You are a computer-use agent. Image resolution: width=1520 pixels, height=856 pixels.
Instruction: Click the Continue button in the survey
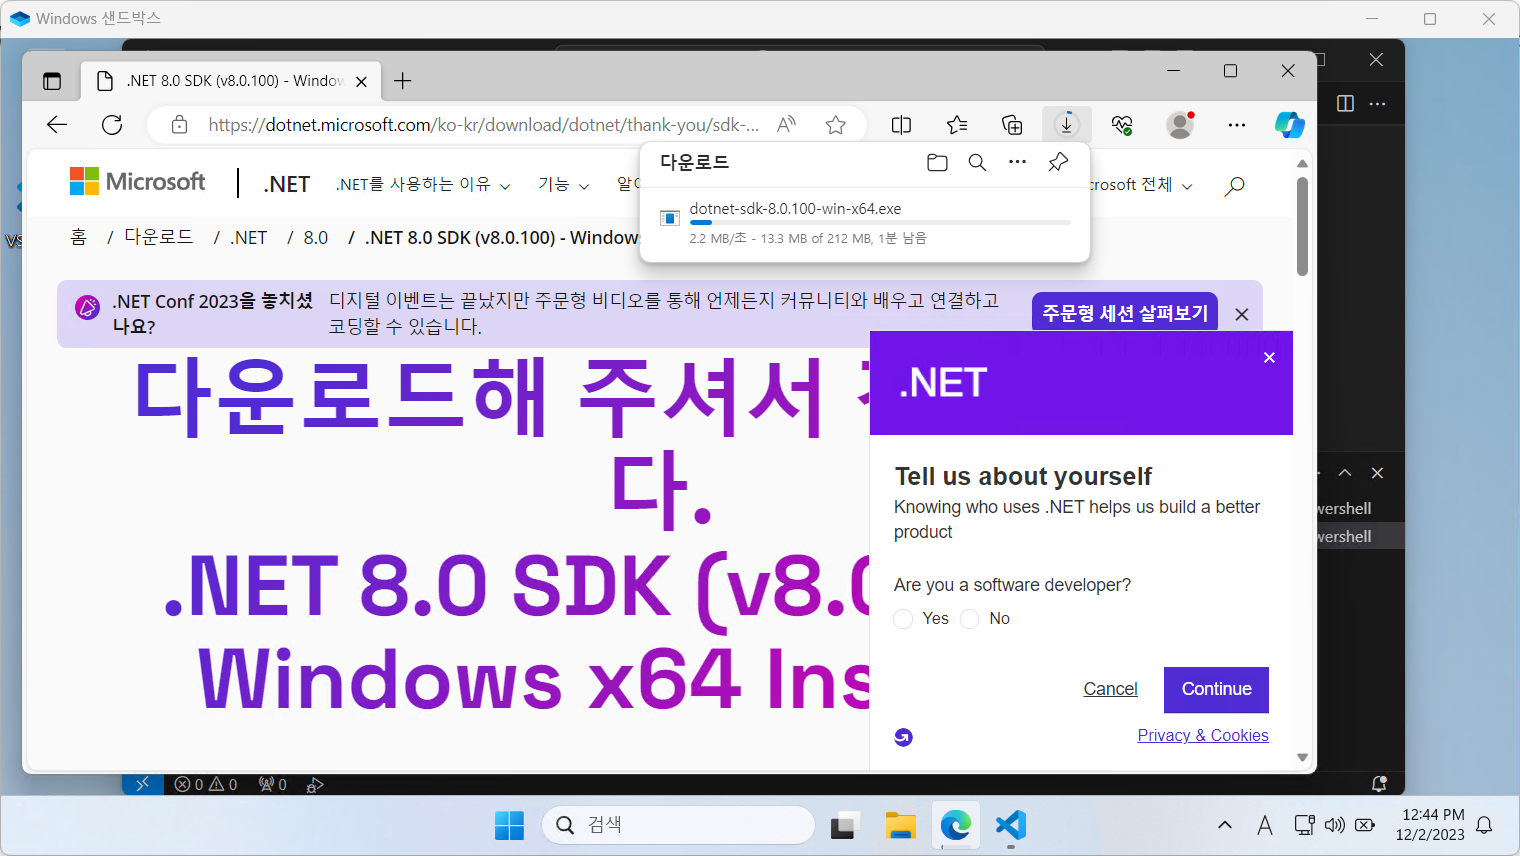click(x=1216, y=689)
